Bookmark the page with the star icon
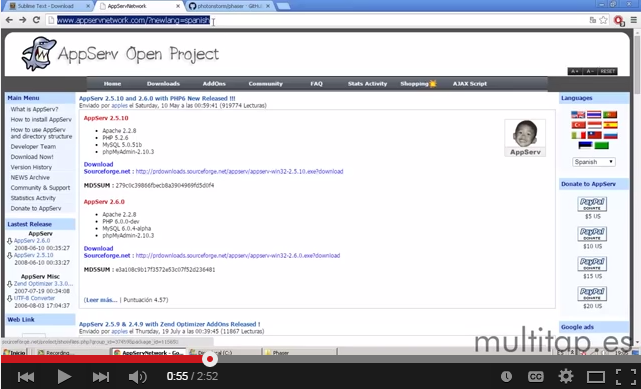The image size is (641, 389). point(603,20)
